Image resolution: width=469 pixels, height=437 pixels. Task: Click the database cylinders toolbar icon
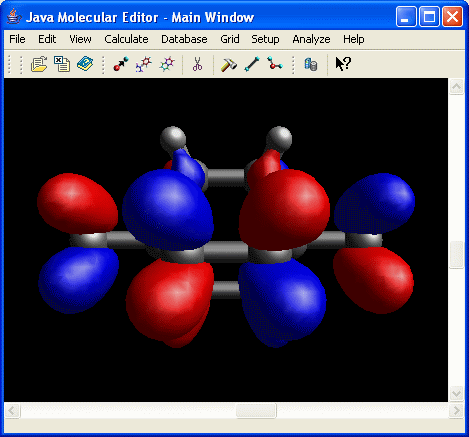click(x=311, y=64)
